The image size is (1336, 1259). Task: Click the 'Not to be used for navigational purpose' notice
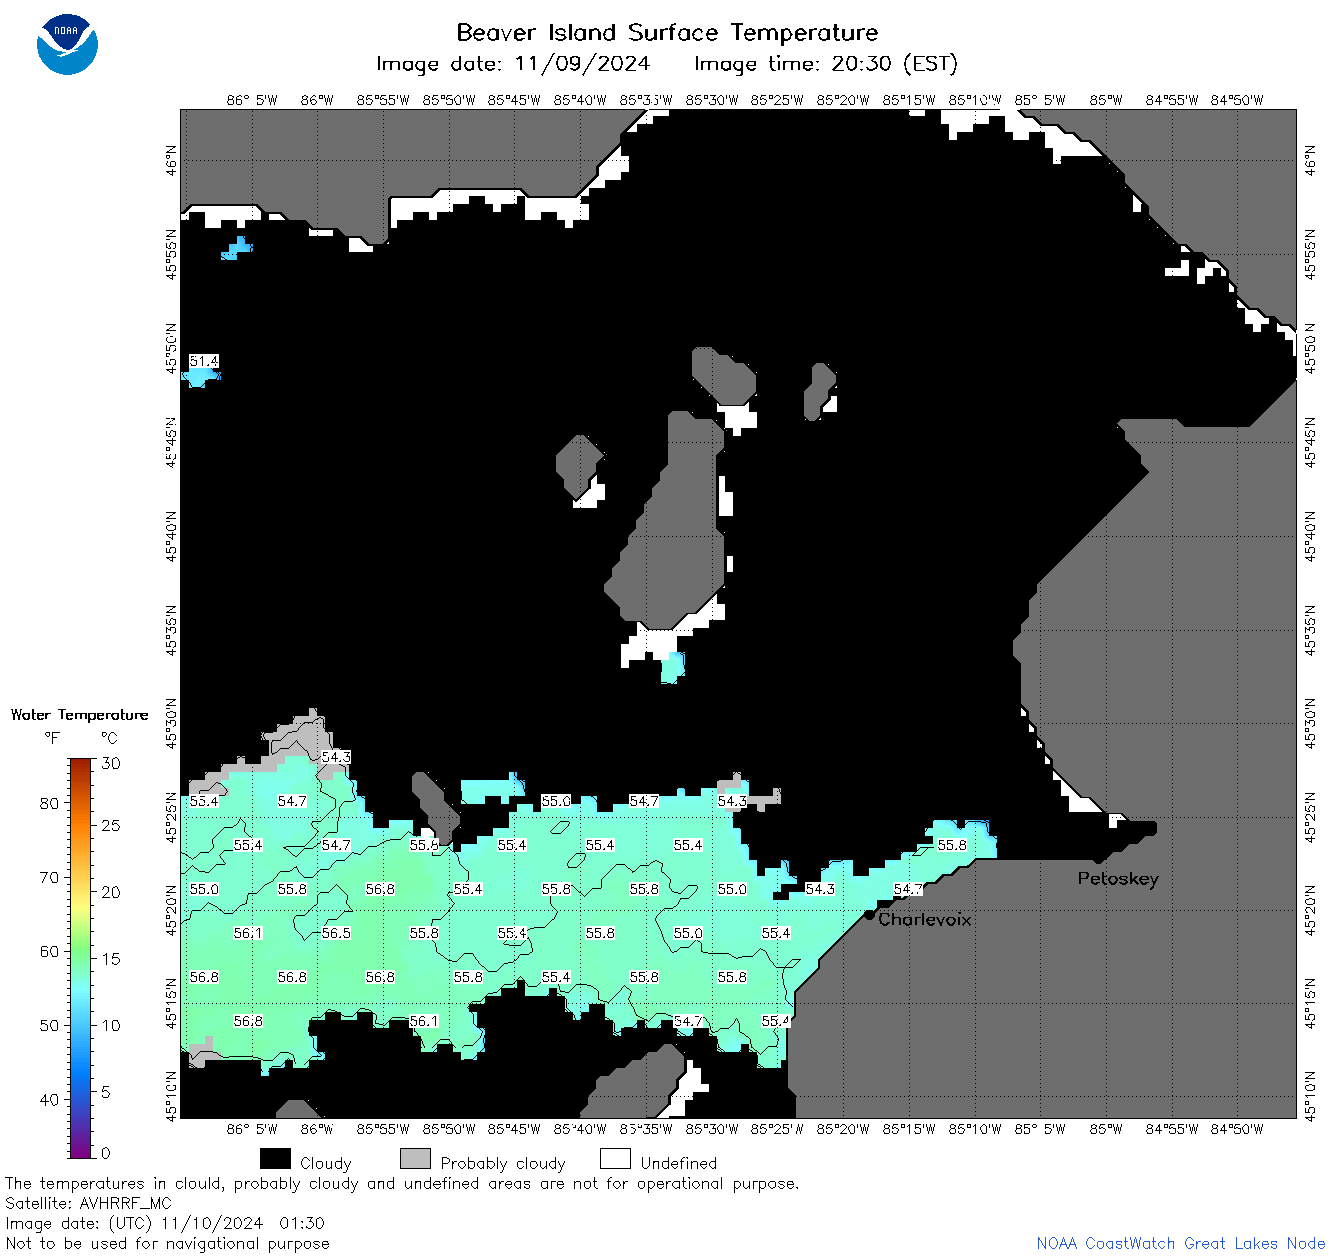click(x=167, y=1243)
